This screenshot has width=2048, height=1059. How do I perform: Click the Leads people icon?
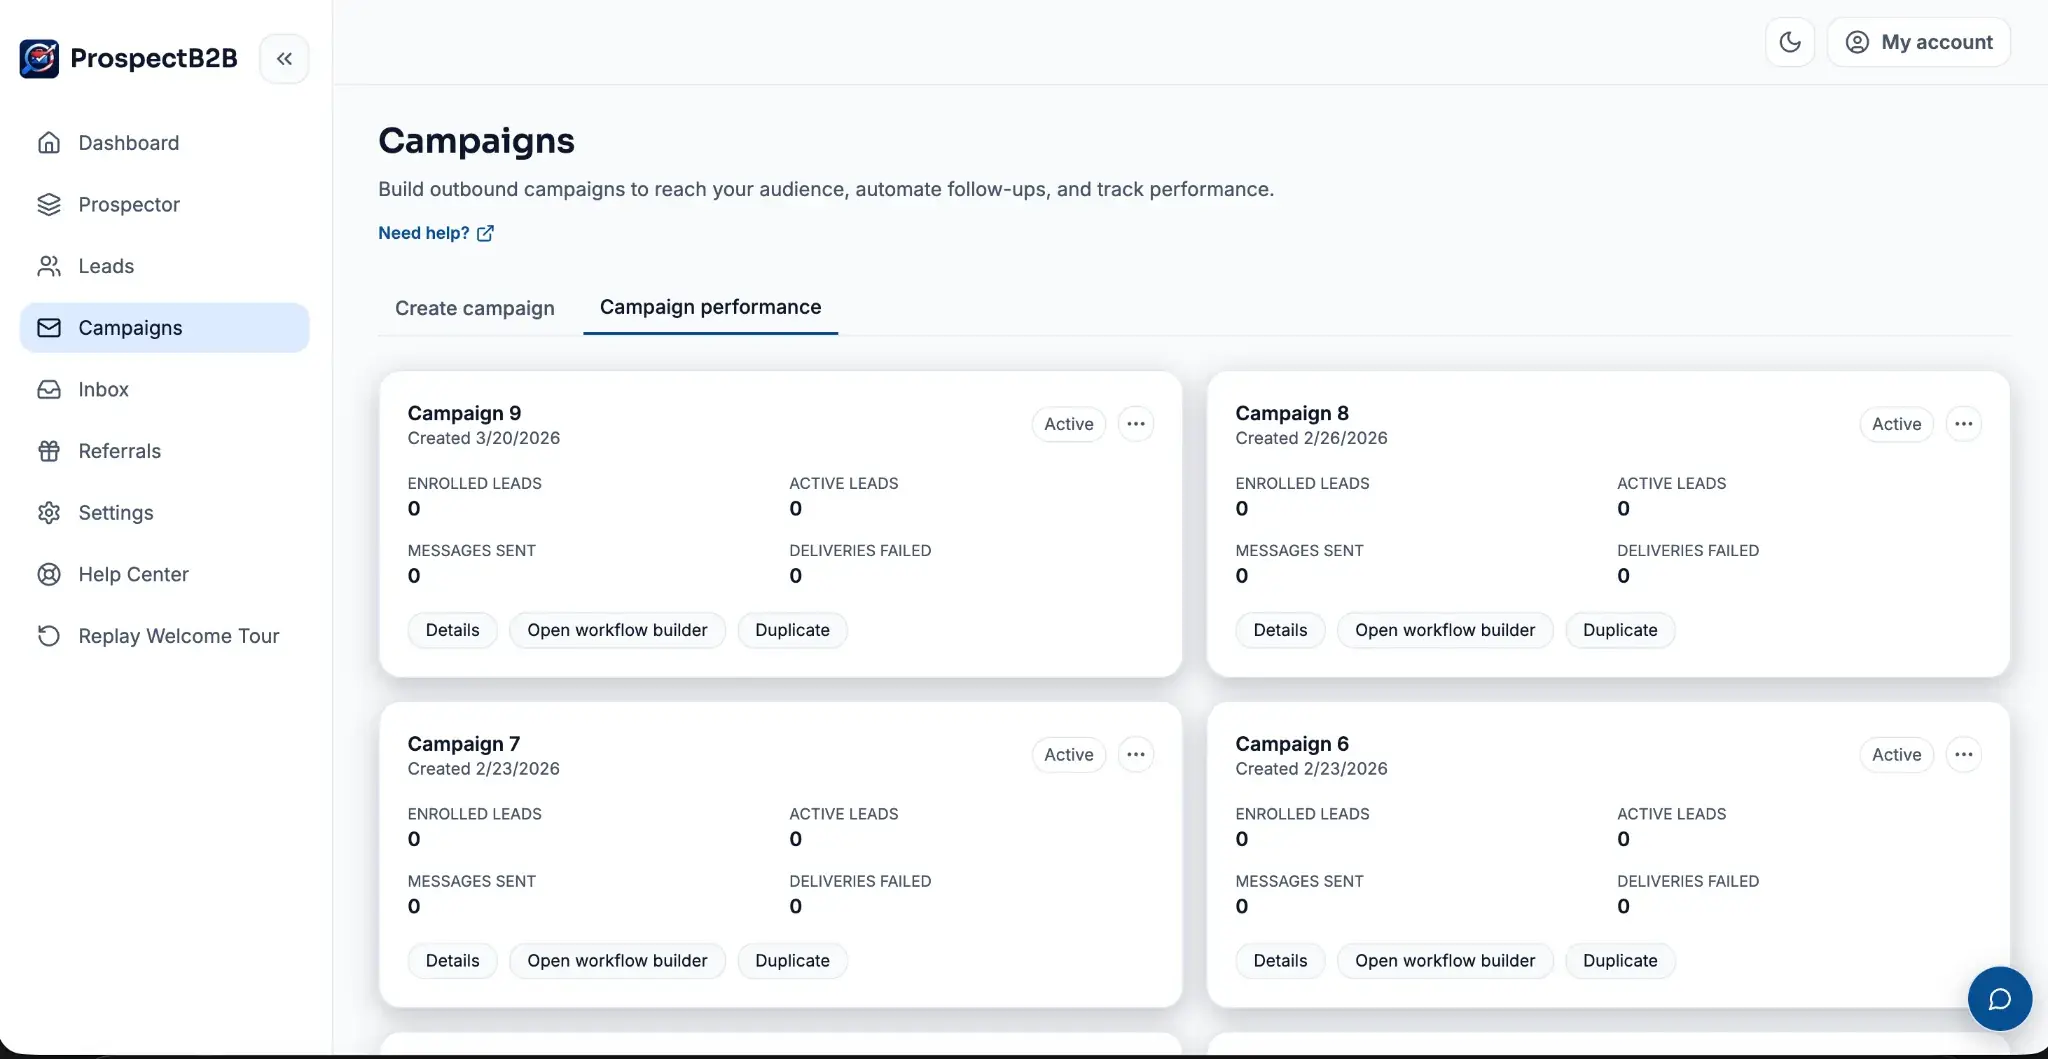(x=49, y=266)
